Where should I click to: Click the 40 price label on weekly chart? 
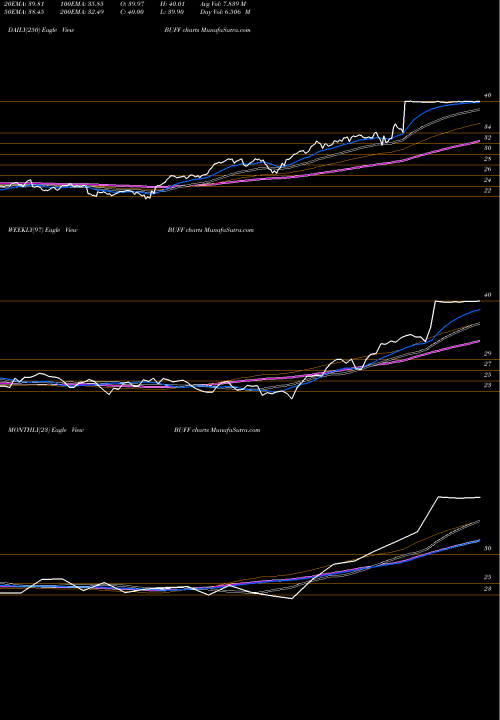[x=487, y=295]
